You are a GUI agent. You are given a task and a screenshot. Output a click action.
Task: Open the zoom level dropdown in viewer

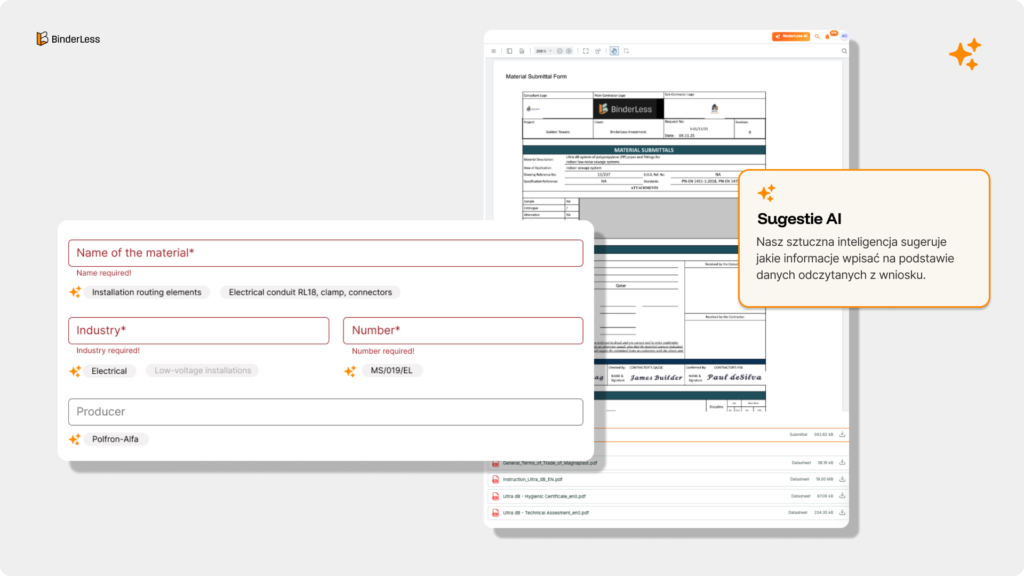point(542,51)
